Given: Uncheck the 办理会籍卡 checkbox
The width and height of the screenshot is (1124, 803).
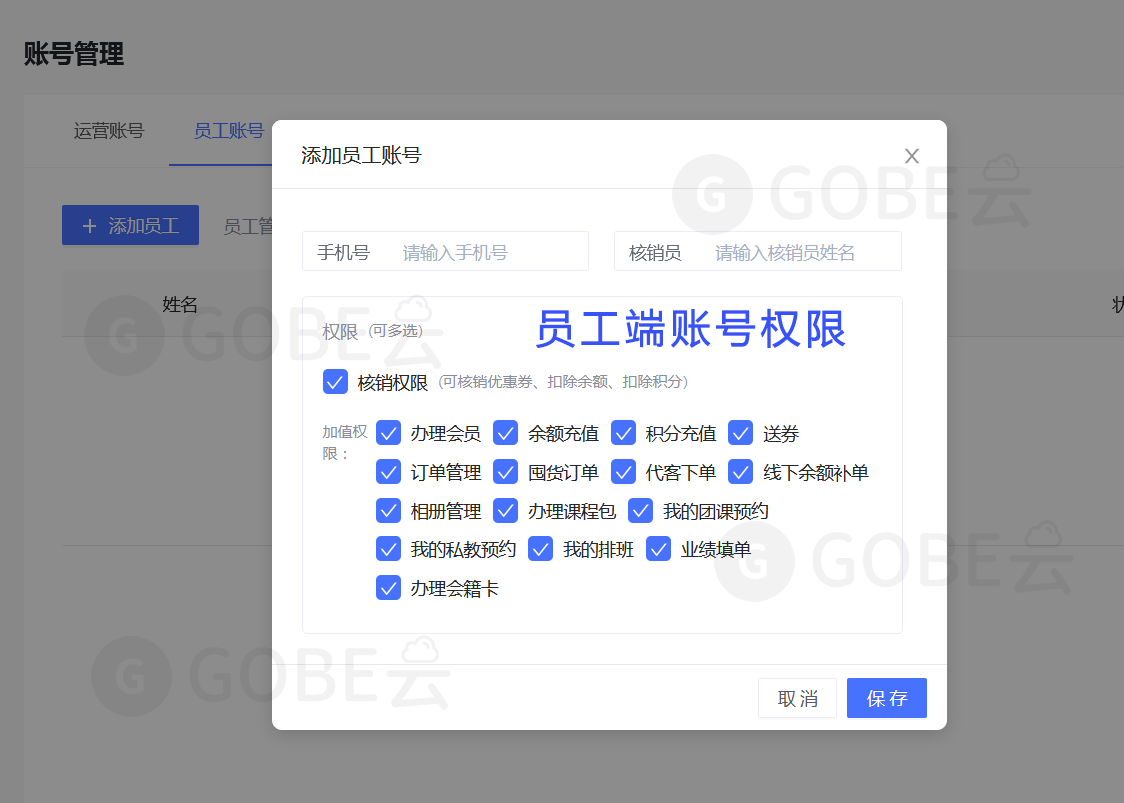Looking at the screenshot, I should tap(388, 587).
